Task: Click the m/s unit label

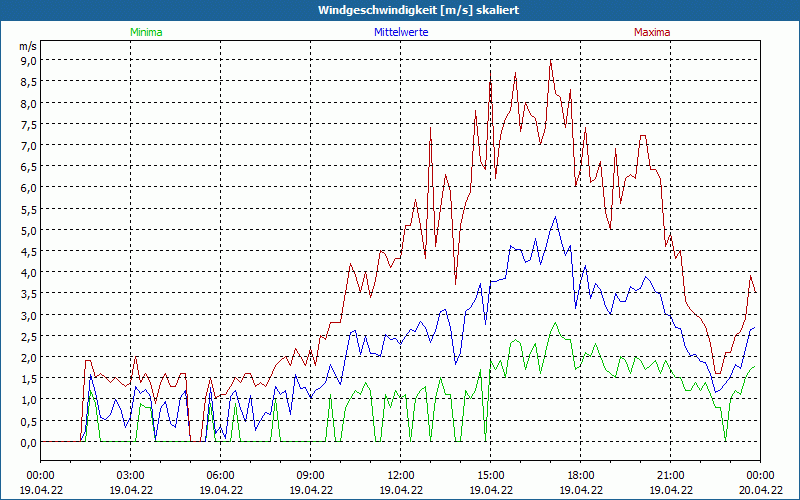Action: [28, 46]
